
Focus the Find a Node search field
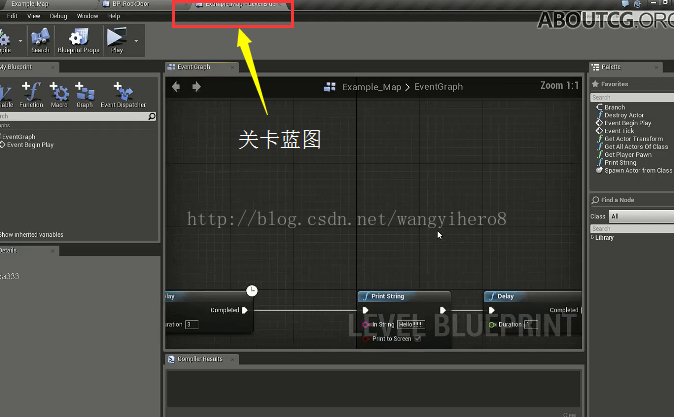(632, 228)
